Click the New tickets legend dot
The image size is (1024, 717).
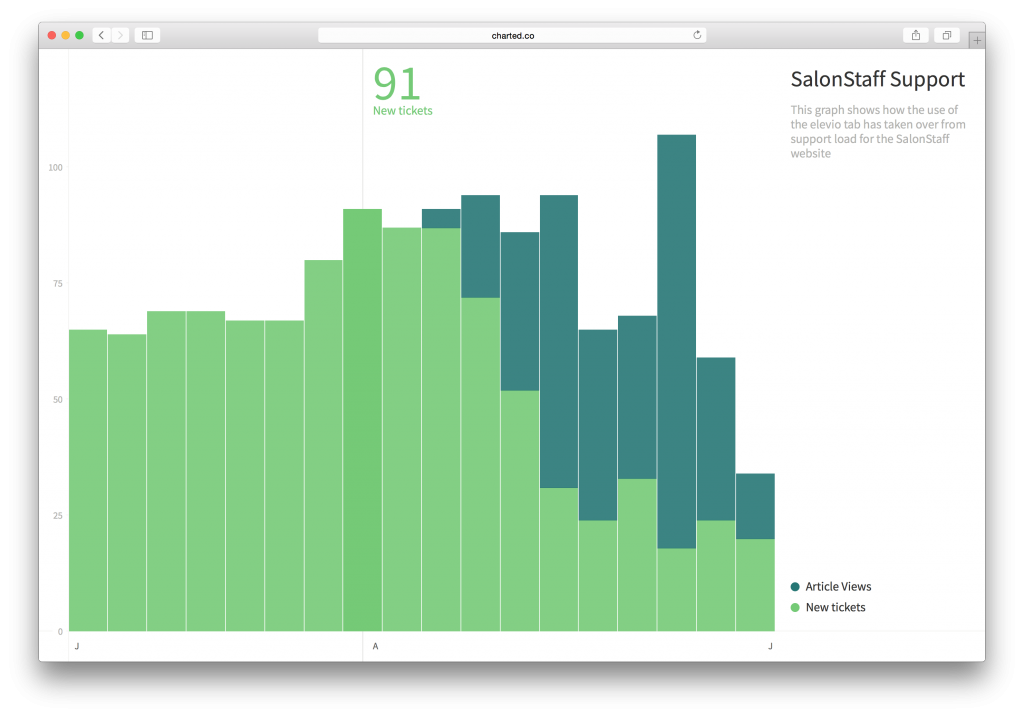click(x=795, y=607)
